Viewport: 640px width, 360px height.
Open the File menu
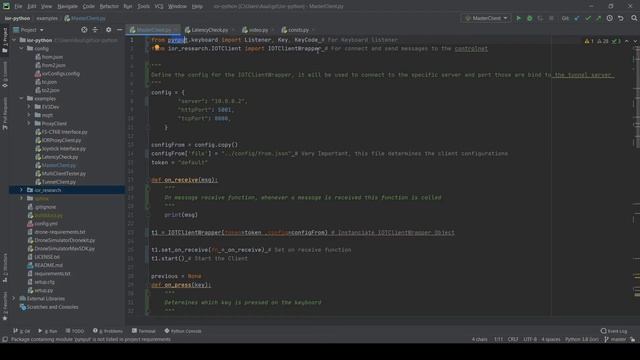(x=18, y=7)
